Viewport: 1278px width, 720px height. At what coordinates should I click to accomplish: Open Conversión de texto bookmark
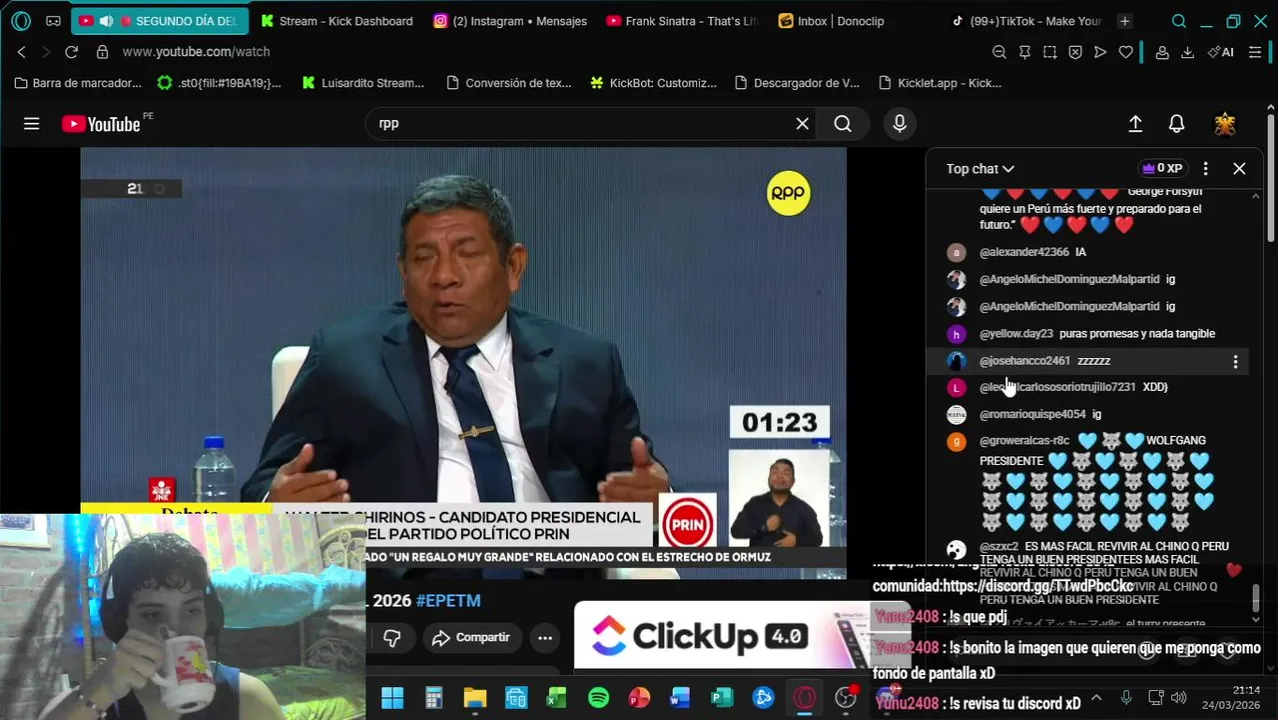click(509, 83)
